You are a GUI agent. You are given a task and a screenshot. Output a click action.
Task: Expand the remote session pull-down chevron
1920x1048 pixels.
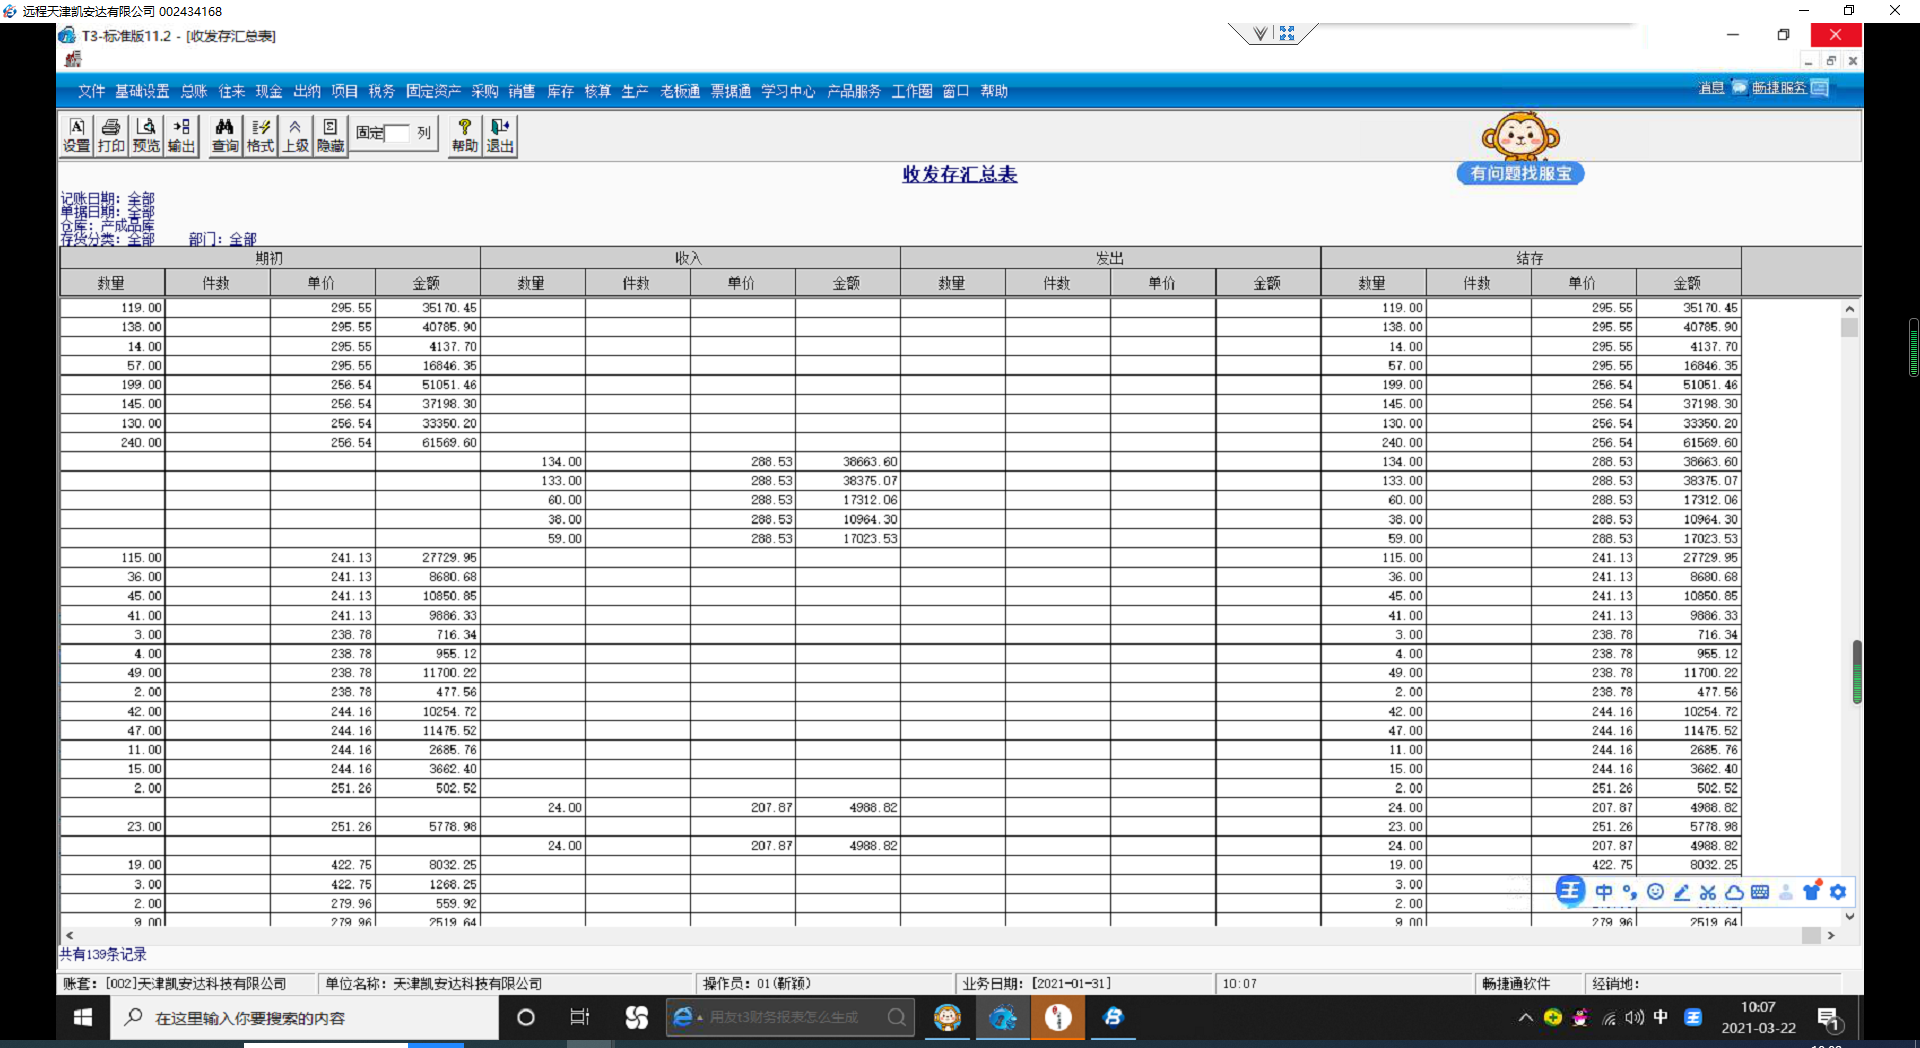pyautogui.click(x=1260, y=34)
